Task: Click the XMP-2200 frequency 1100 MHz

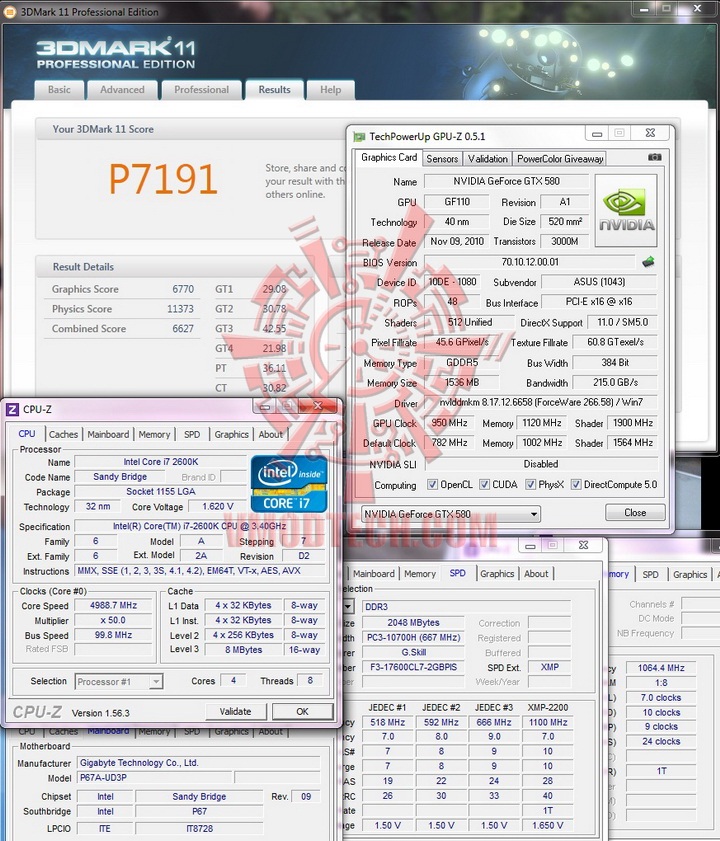Action: (547, 722)
